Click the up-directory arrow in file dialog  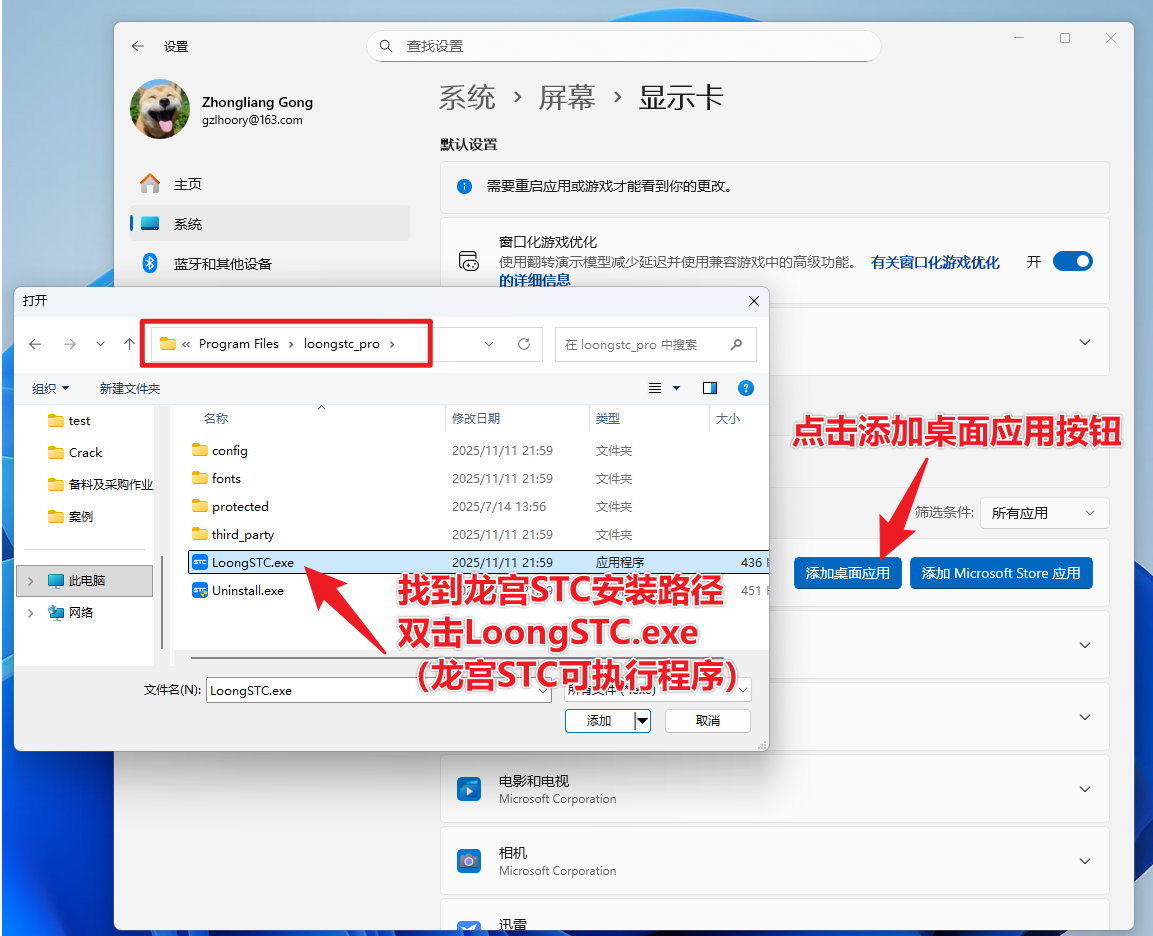click(129, 344)
